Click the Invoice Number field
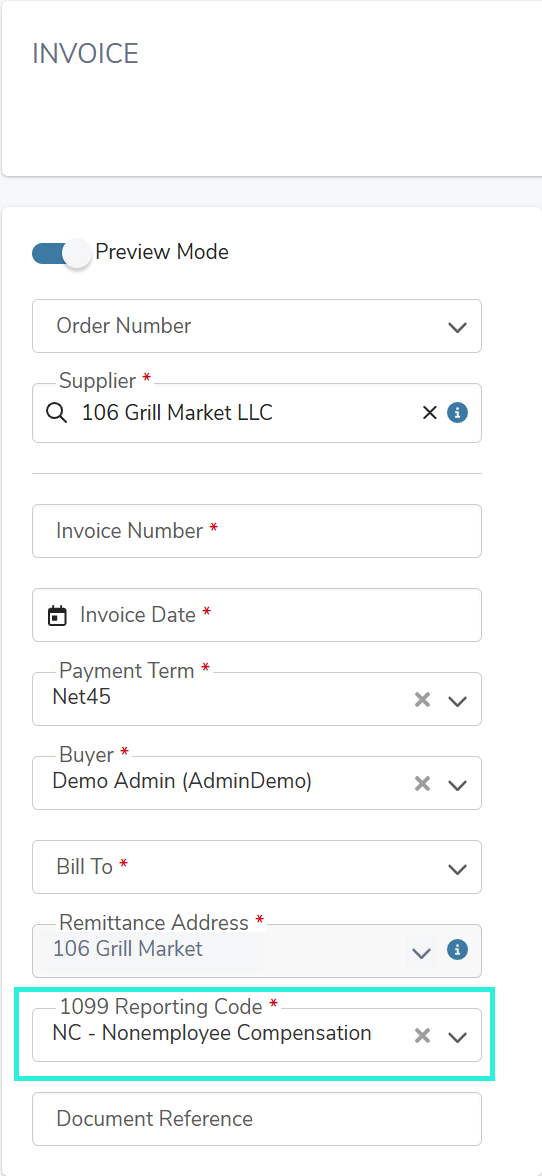Viewport: 542px width, 1176px height. point(256,531)
